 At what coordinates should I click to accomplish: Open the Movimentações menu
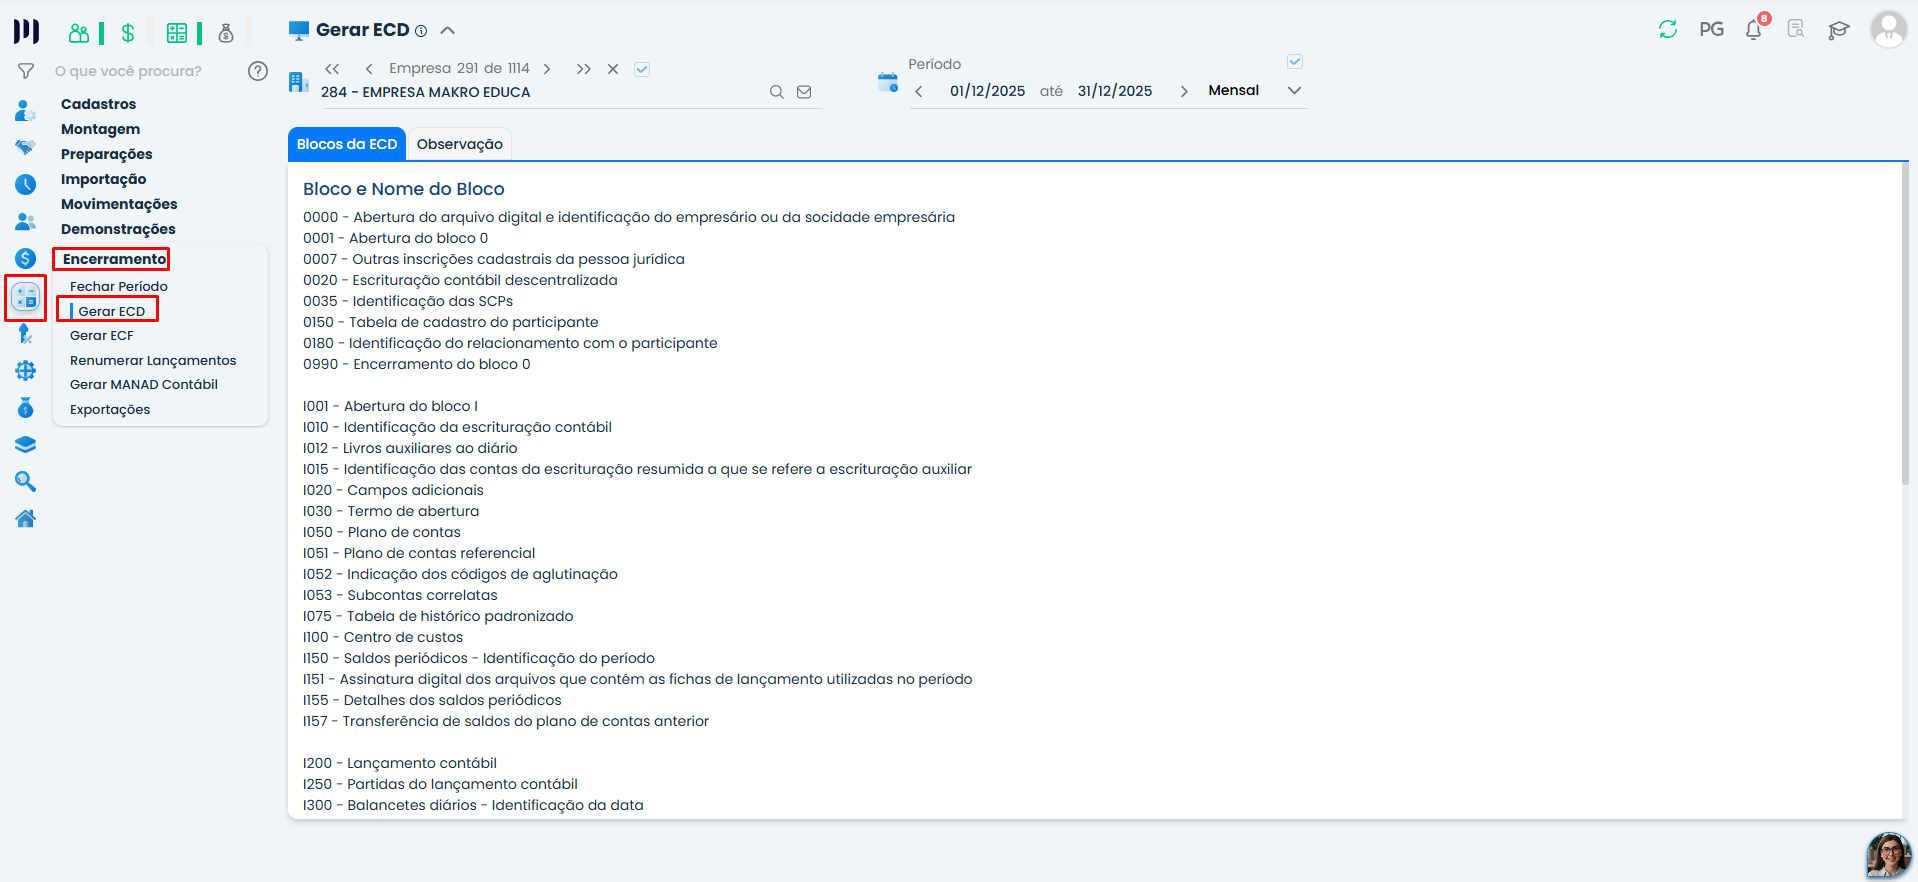point(119,204)
